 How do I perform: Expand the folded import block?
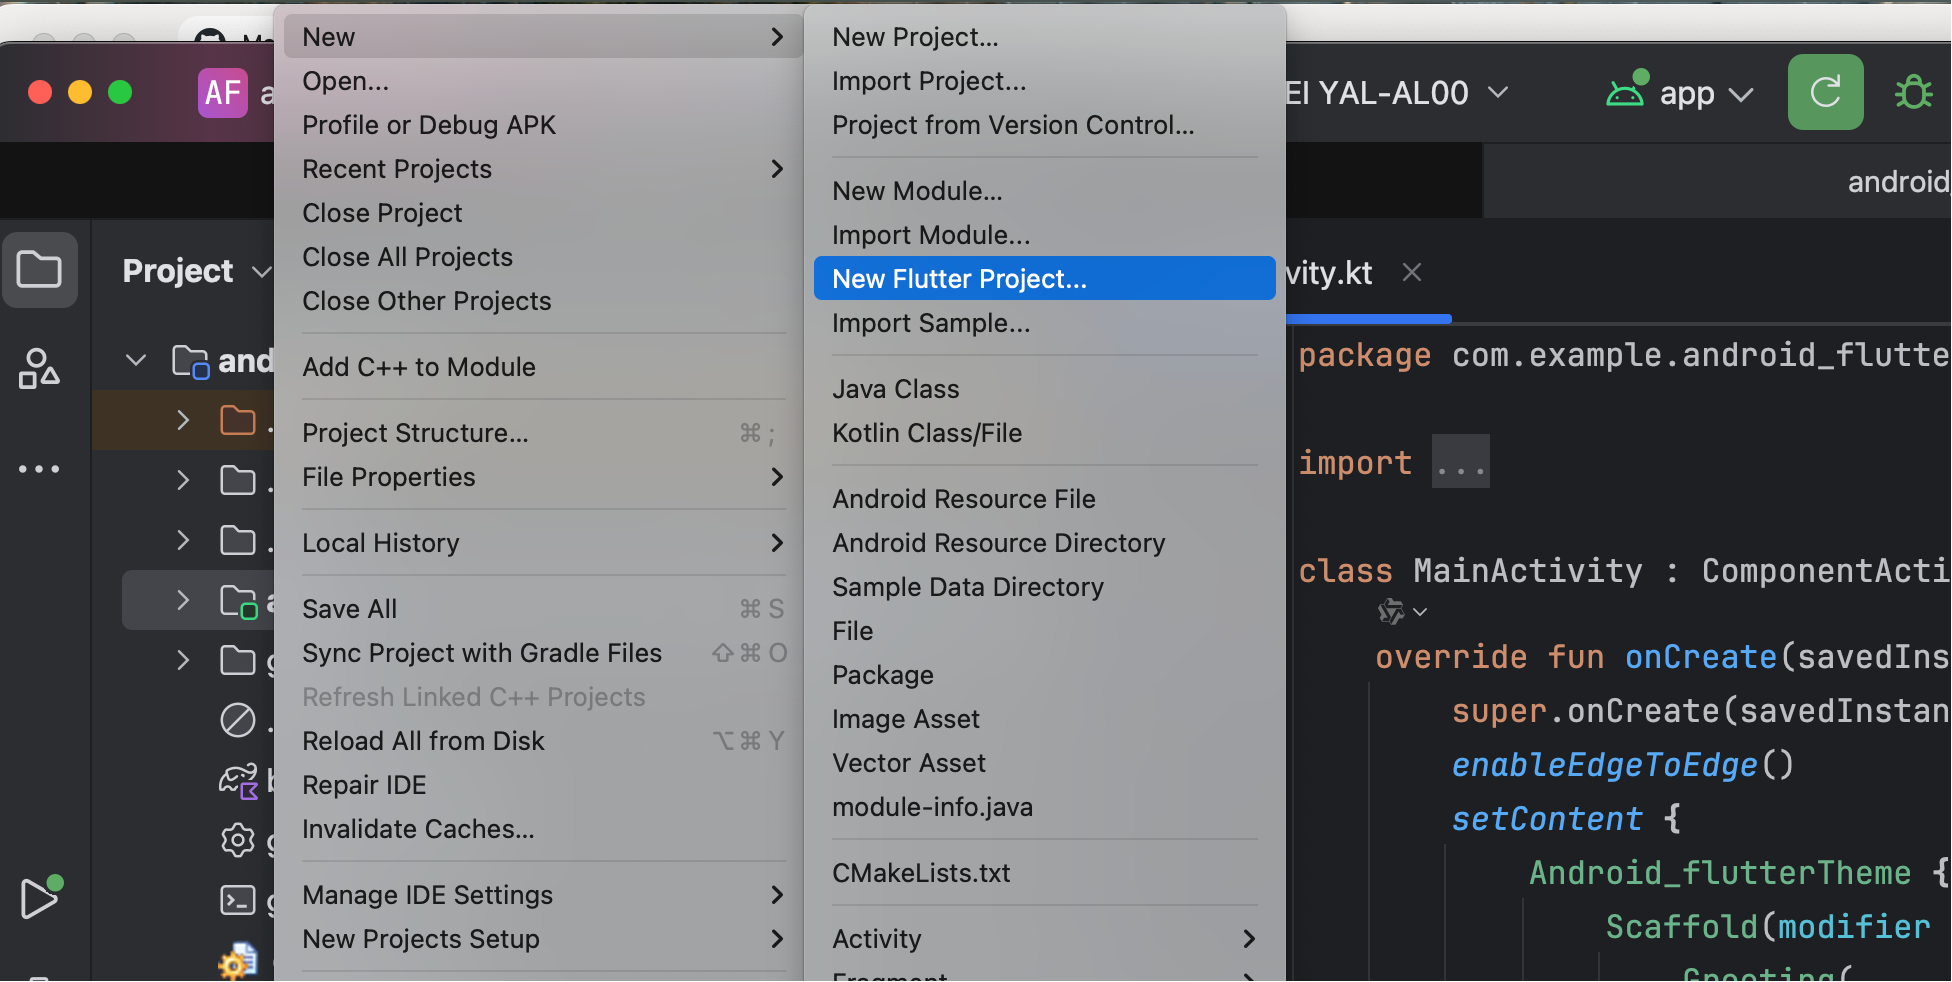point(1460,462)
